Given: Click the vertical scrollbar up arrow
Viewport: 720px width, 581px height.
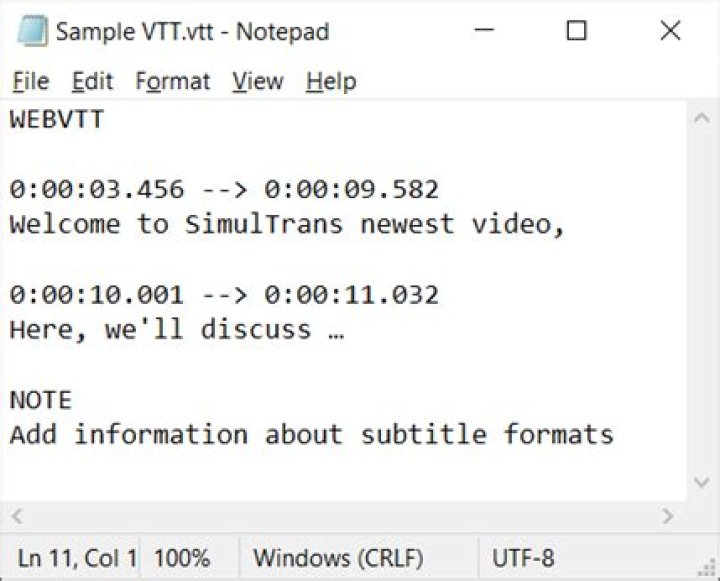Looking at the screenshot, I should tap(702, 118).
